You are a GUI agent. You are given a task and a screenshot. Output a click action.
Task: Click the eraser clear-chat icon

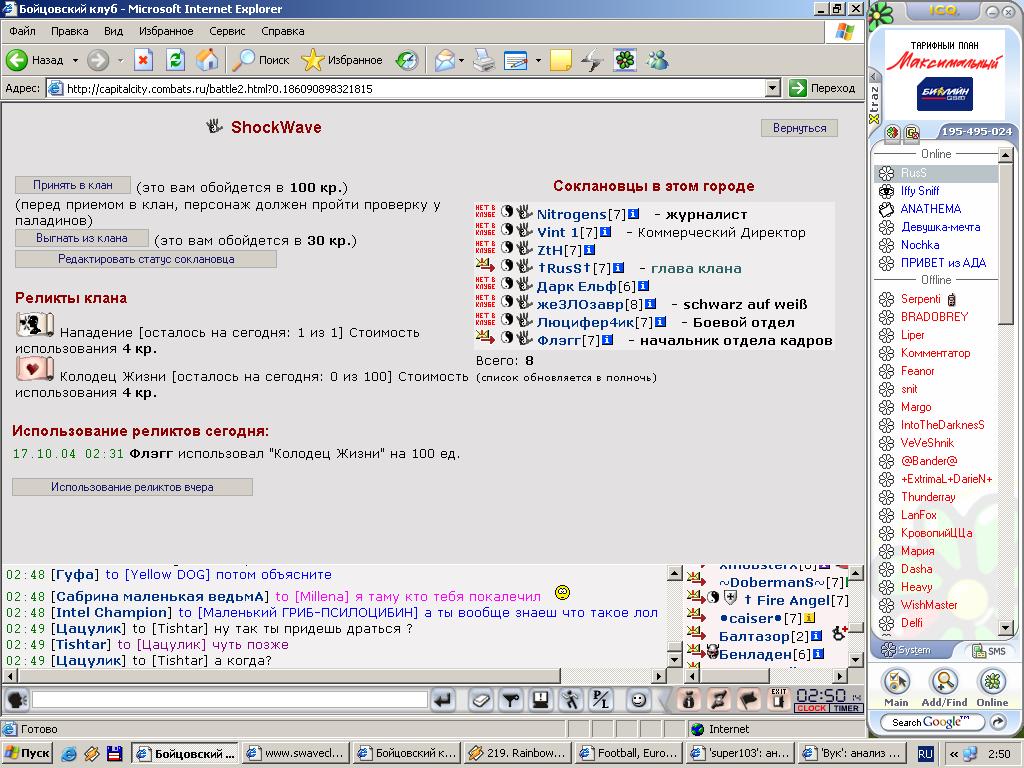point(480,700)
